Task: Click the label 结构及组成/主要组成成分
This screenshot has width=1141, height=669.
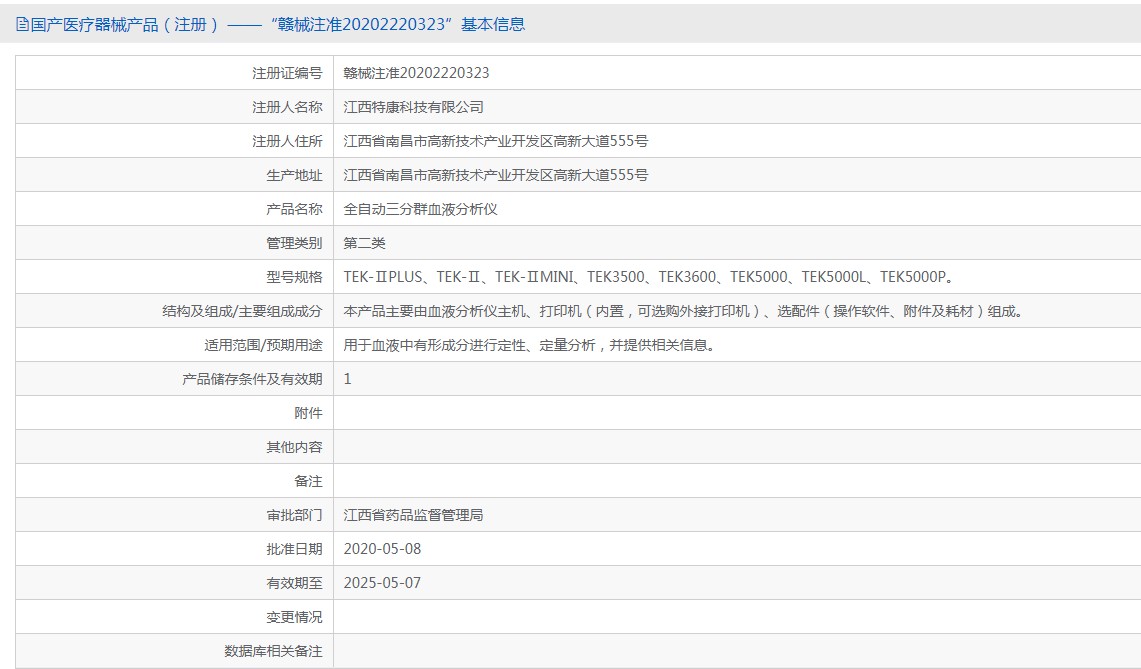Action: [242, 311]
